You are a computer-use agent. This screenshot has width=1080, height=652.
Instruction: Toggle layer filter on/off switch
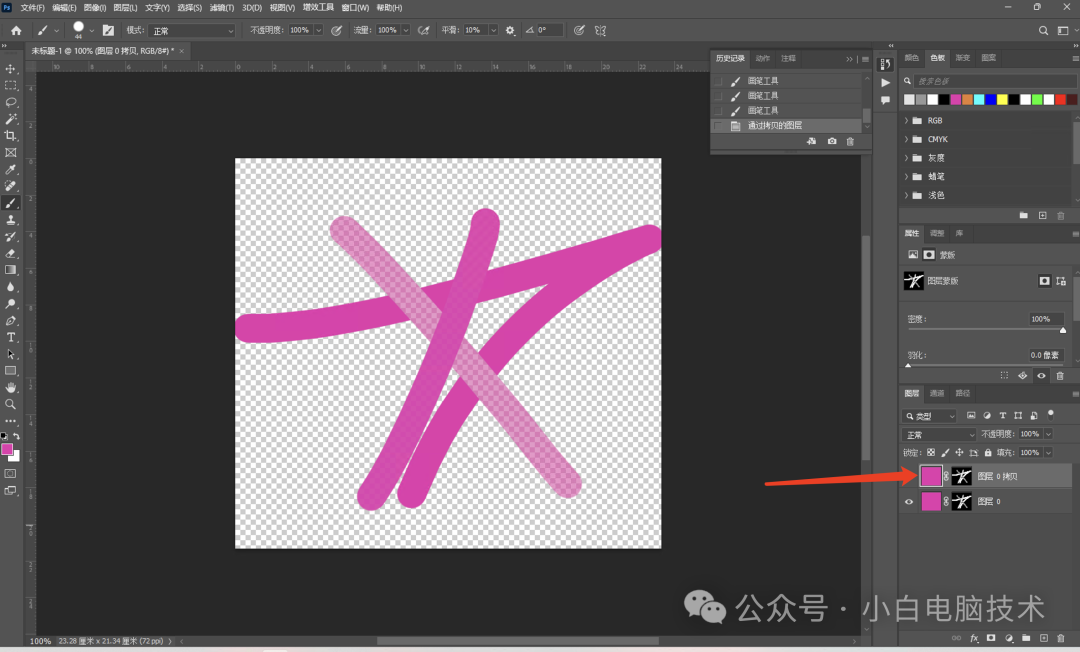(x=1050, y=414)
